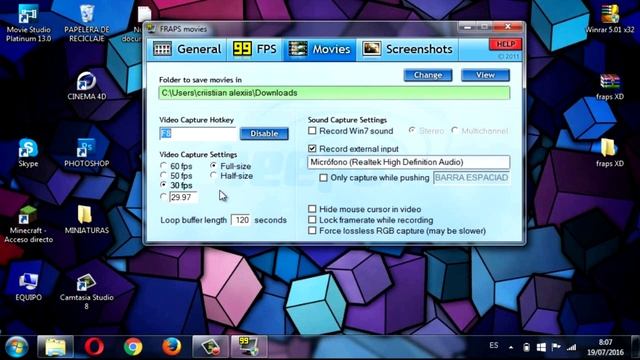Launch the Camtasia Studio 8 shortcut

(x=87, y=291)
